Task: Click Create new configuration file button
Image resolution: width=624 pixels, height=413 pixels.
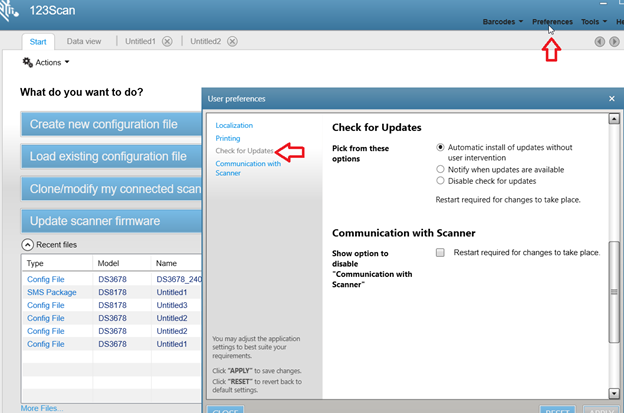Action: [x=104, y=124]
